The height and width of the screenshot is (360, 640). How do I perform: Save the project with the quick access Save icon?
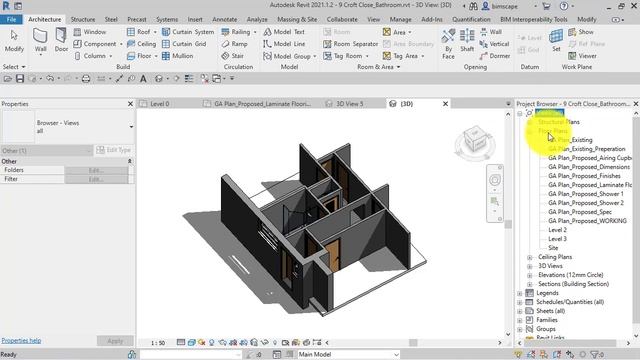pos(20,78)
